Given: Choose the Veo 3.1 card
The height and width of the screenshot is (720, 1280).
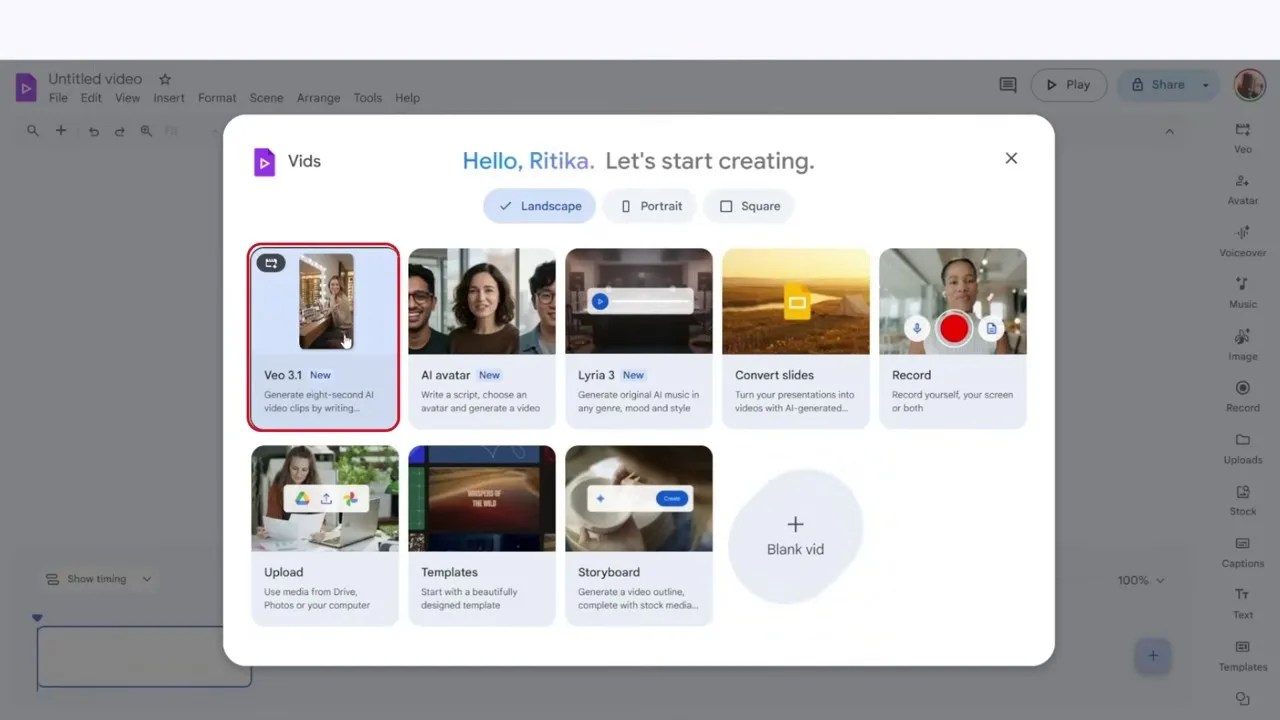Looking at the screenshot, I should (x=324, y=338).
